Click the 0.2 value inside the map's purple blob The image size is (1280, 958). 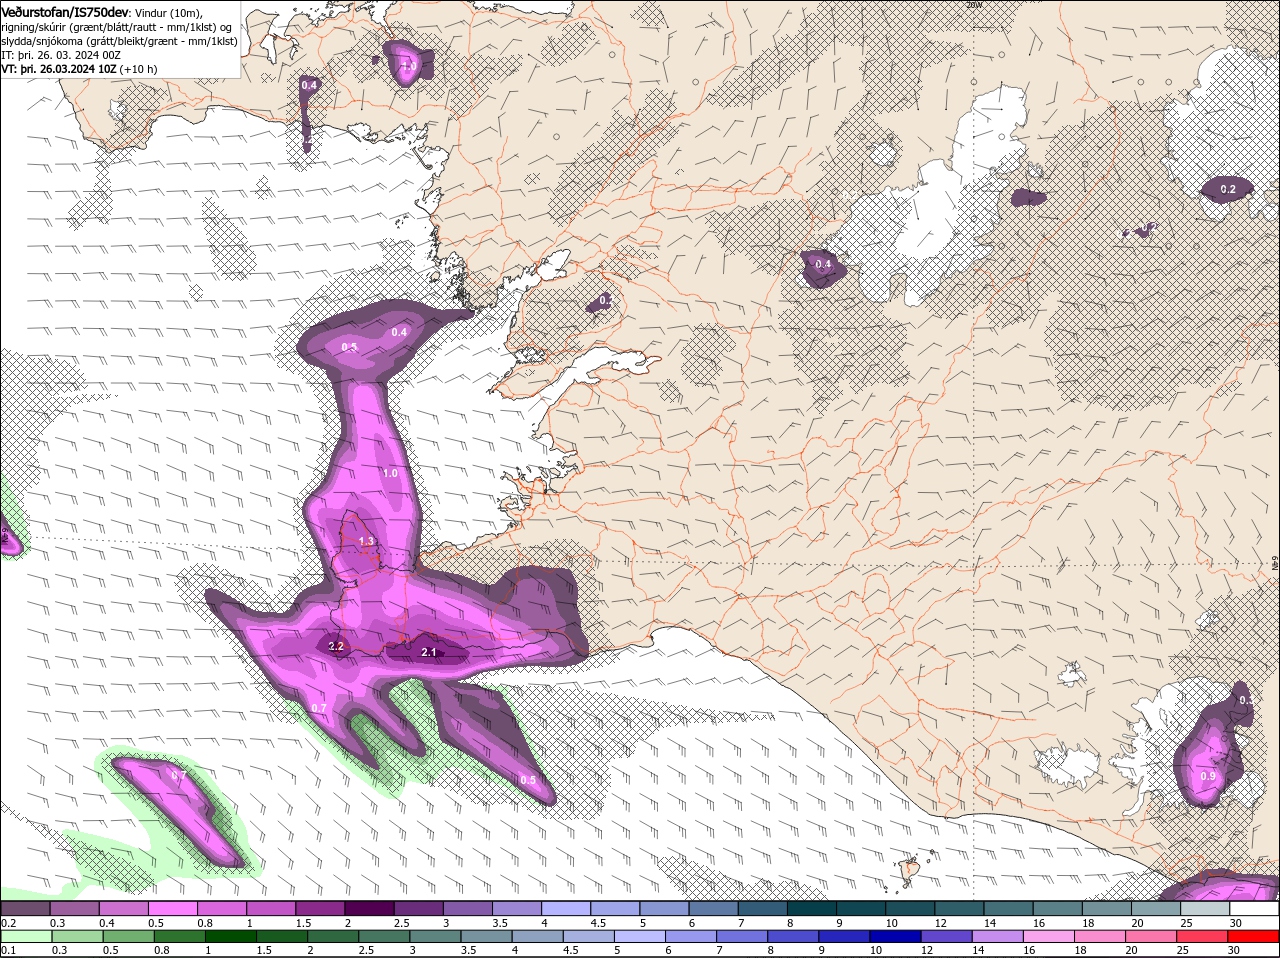(x=1228, y=189)
